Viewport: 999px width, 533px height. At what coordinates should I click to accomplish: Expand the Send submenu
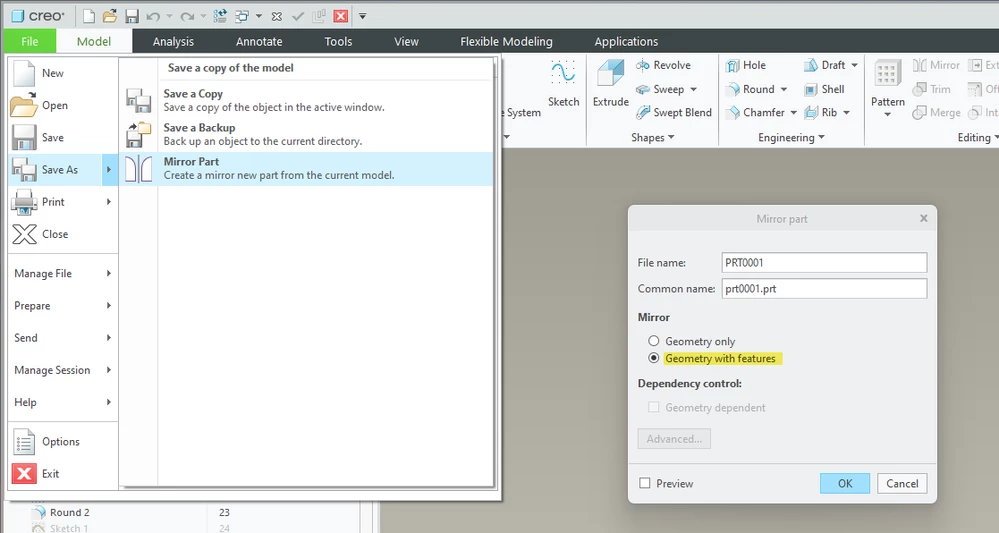coord(63,338)
